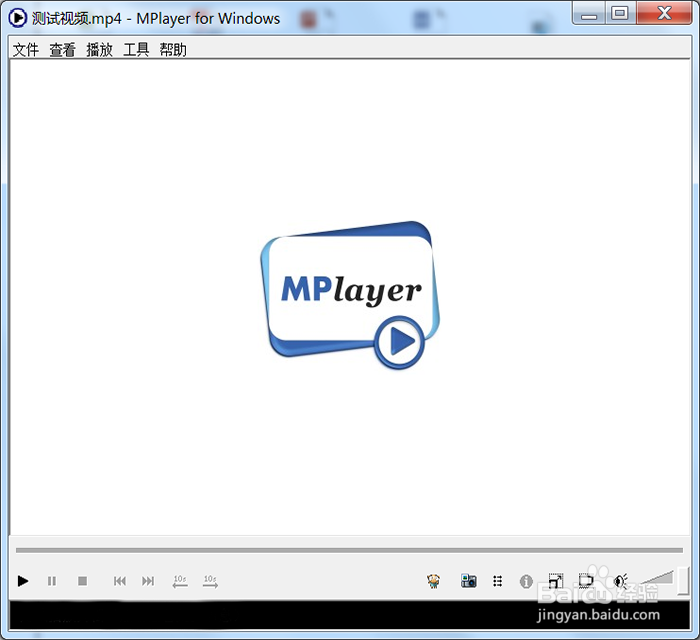
Task: Close the MPlayer window
Action: coord(664,13)
